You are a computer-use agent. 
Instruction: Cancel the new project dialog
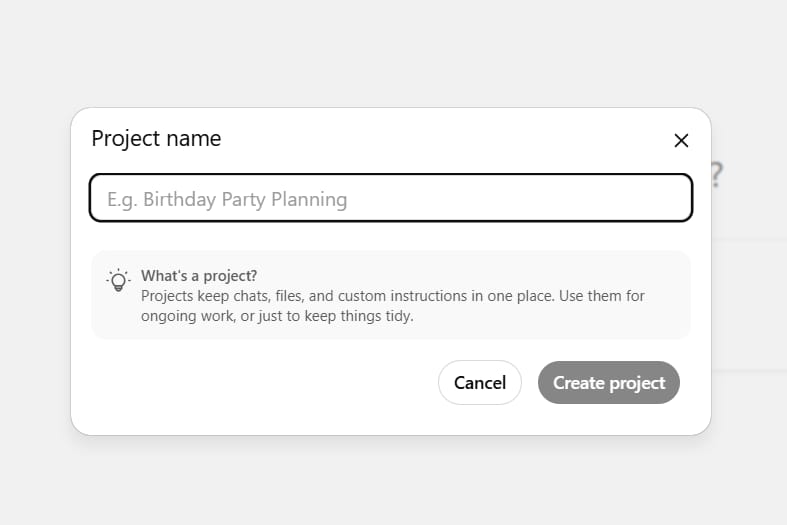click(480, 382)
